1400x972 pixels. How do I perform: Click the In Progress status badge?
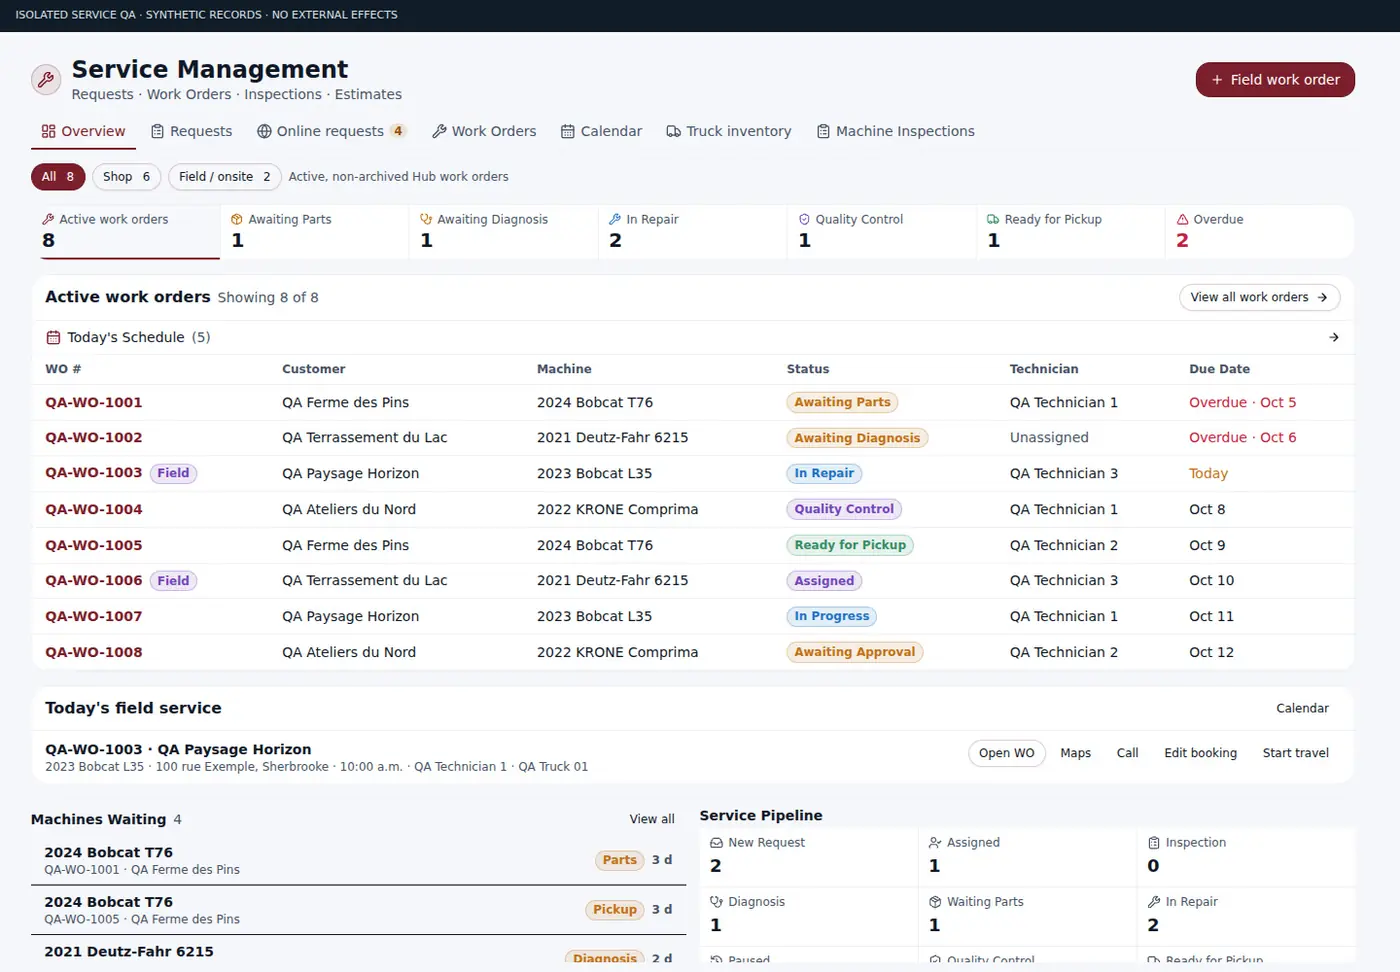[832, 616]
